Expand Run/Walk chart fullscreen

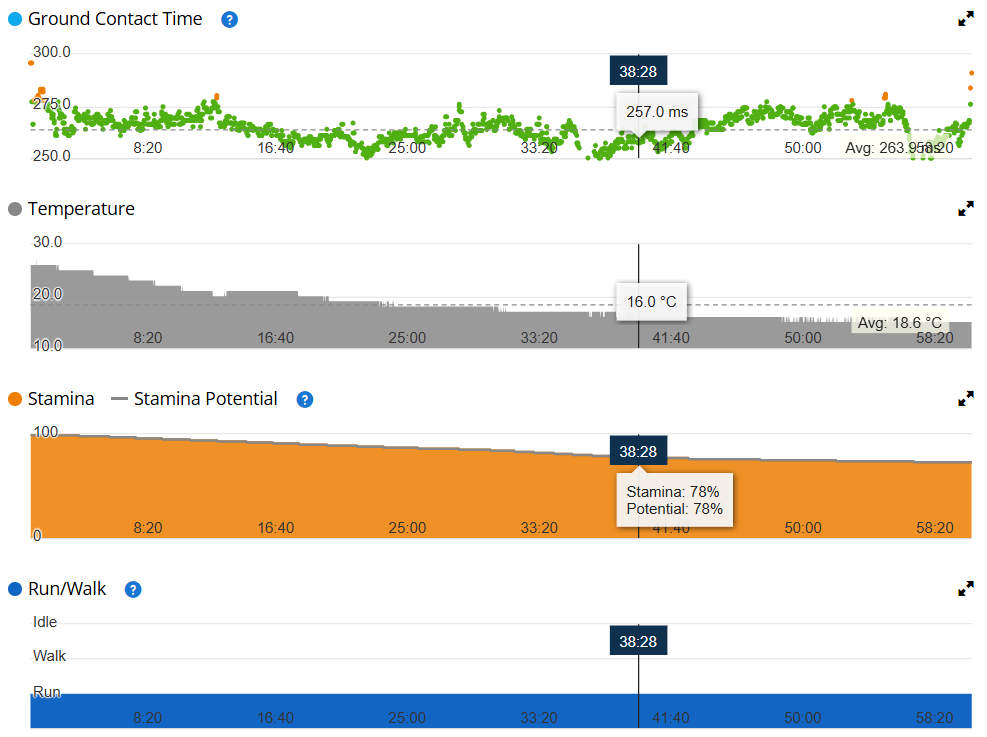click(x=966, y=589)
